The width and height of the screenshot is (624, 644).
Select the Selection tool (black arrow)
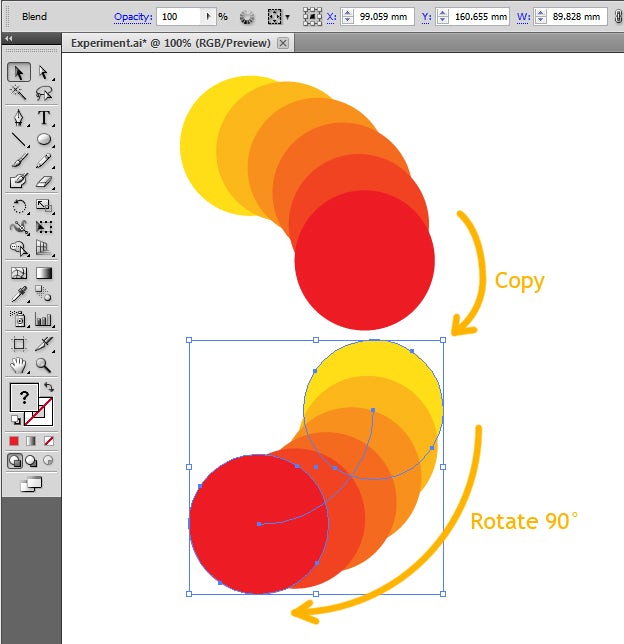(18, 73)
